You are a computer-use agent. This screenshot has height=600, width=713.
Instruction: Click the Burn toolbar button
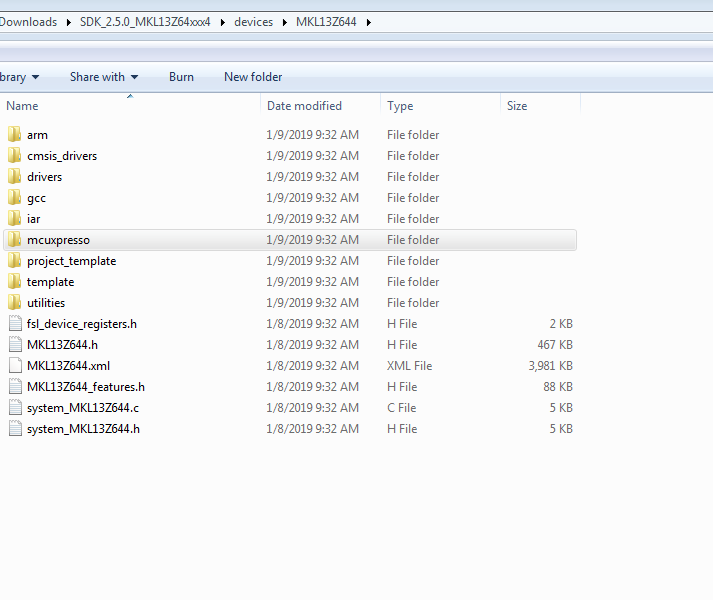click(181, 77)
